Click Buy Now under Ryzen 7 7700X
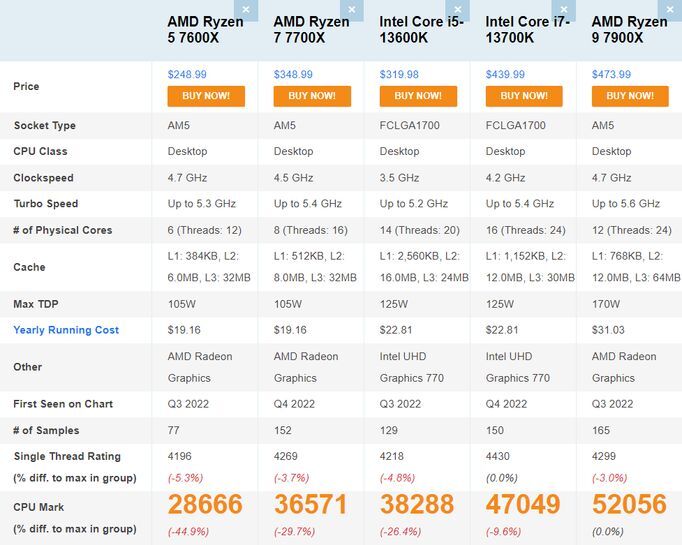This screenshot has height=545, width=682. click(312, 96)
